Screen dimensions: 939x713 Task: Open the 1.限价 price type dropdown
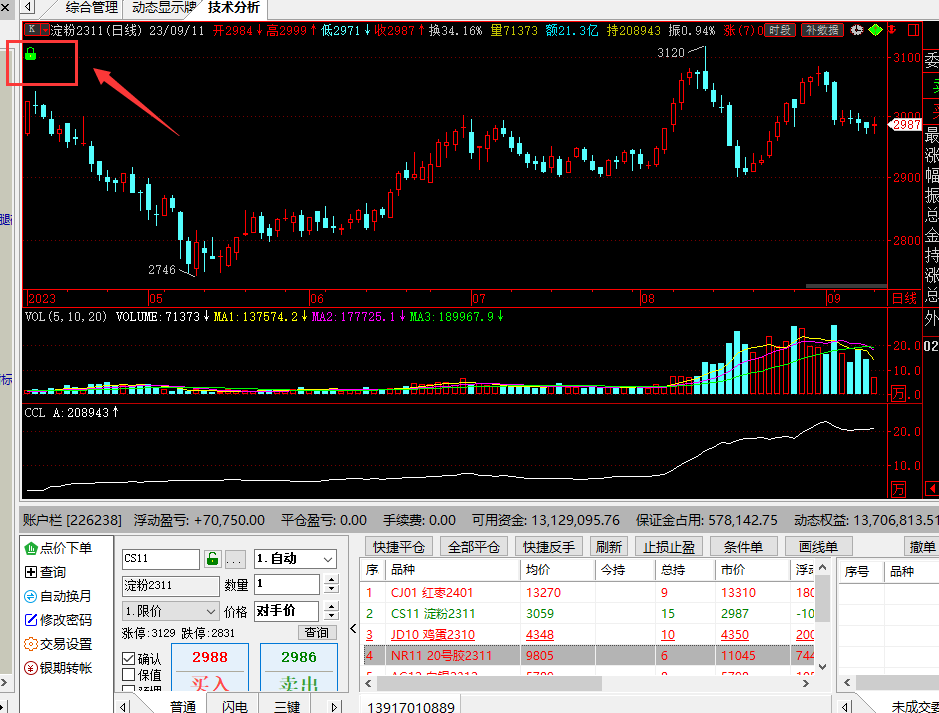170,611
